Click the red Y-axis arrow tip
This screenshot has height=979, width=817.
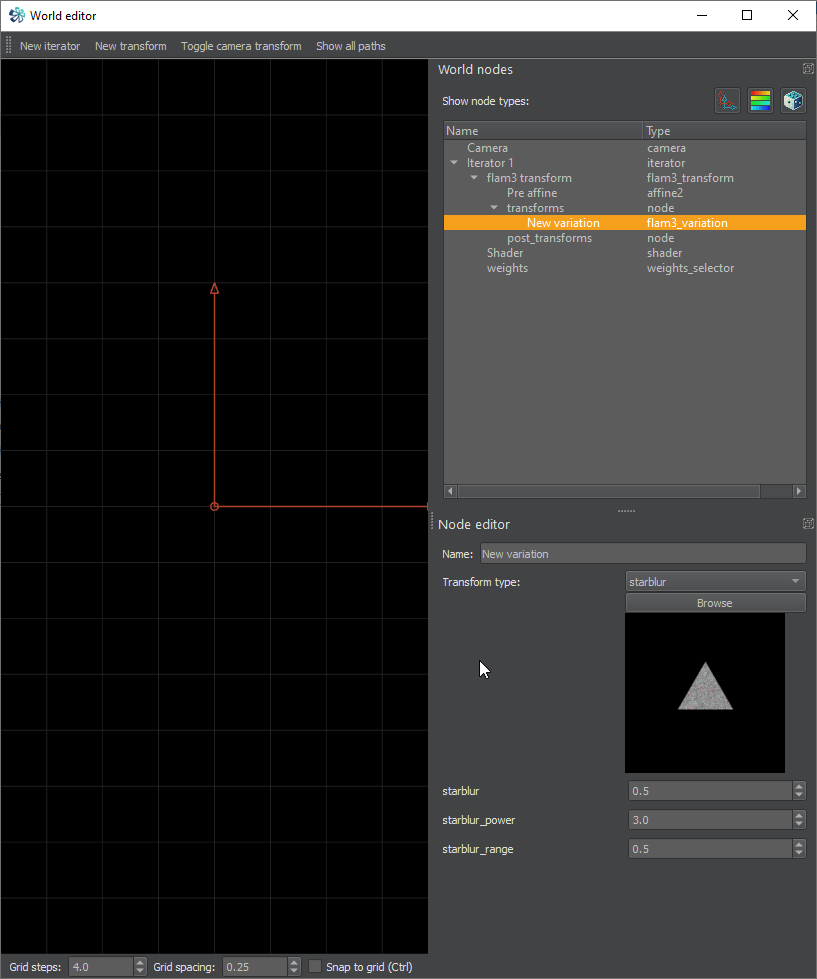coord(214,288)
